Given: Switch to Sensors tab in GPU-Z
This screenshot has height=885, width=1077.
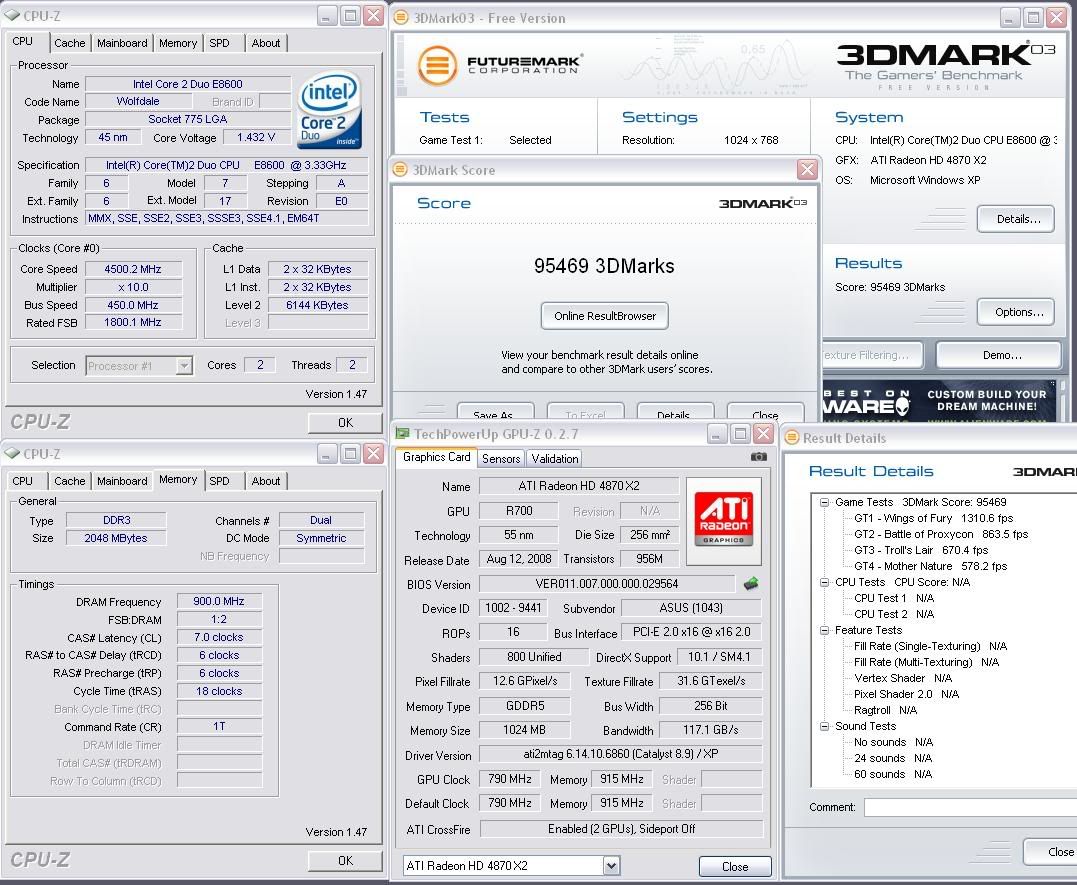Looking at the screenshot, I should tap(501, 458).
